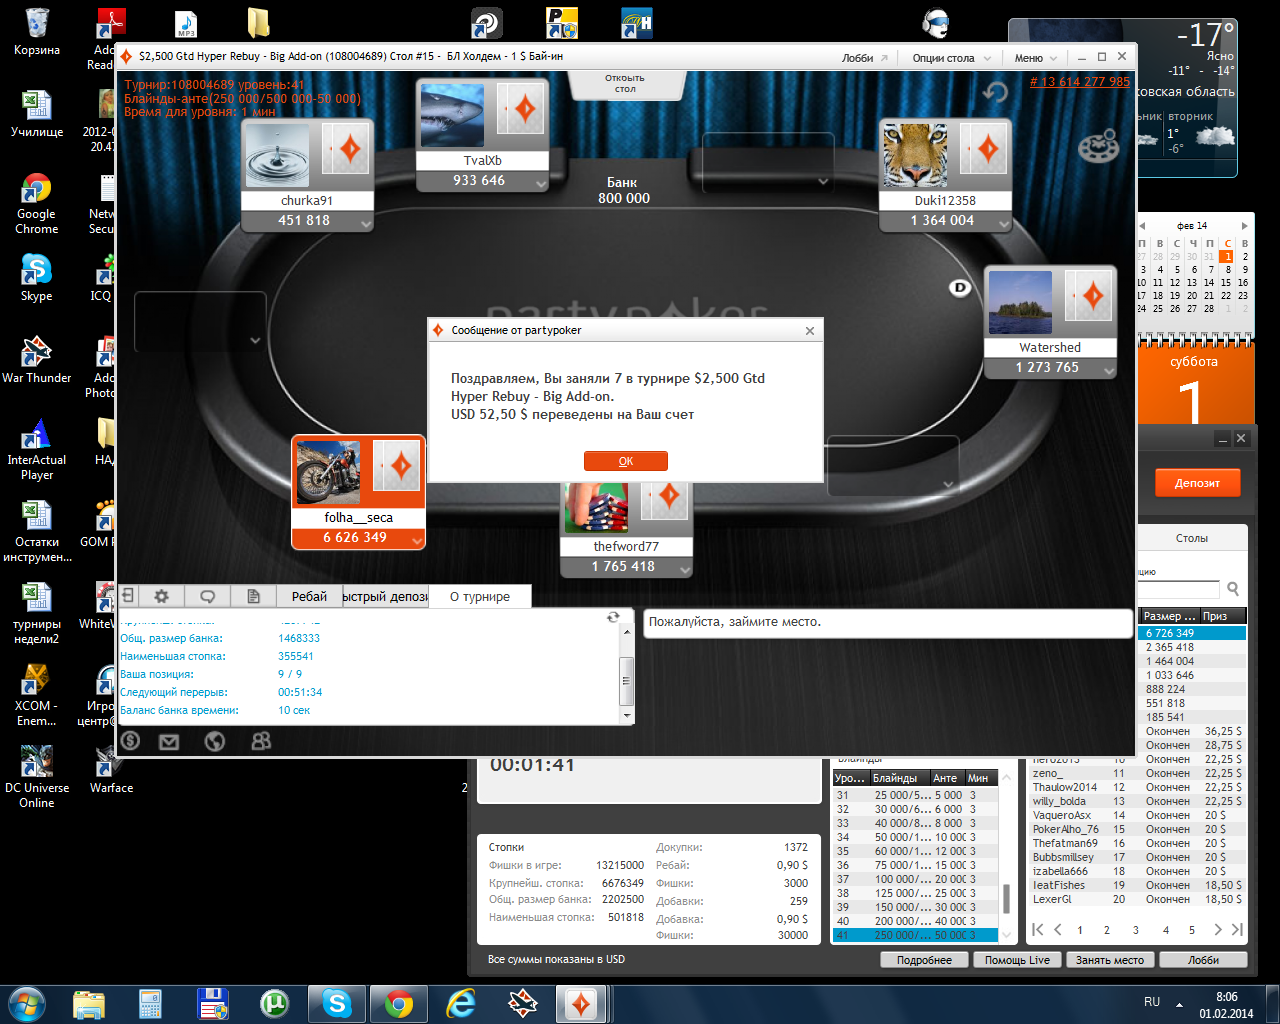Image resolution: width=1280 pixels, height=1024 pixels.
Task: Click the replay hand arrow icon
Action: 995,93
